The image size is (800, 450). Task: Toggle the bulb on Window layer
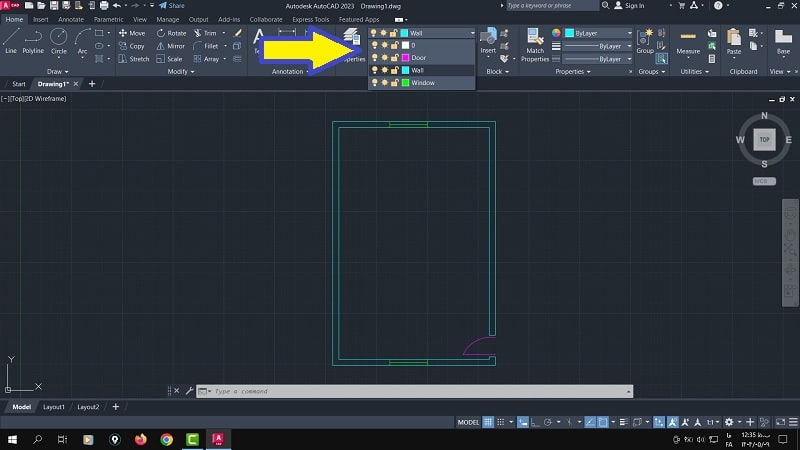(374, 83)
